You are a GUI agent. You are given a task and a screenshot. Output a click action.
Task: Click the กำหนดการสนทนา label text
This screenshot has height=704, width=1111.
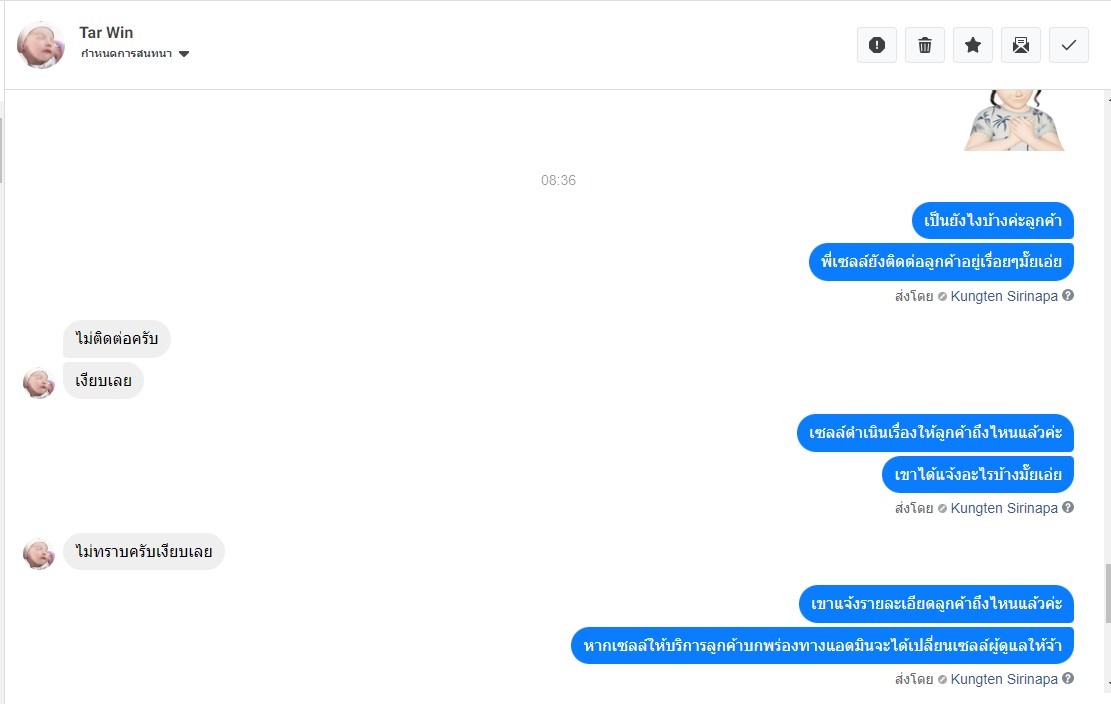[126, 54]
